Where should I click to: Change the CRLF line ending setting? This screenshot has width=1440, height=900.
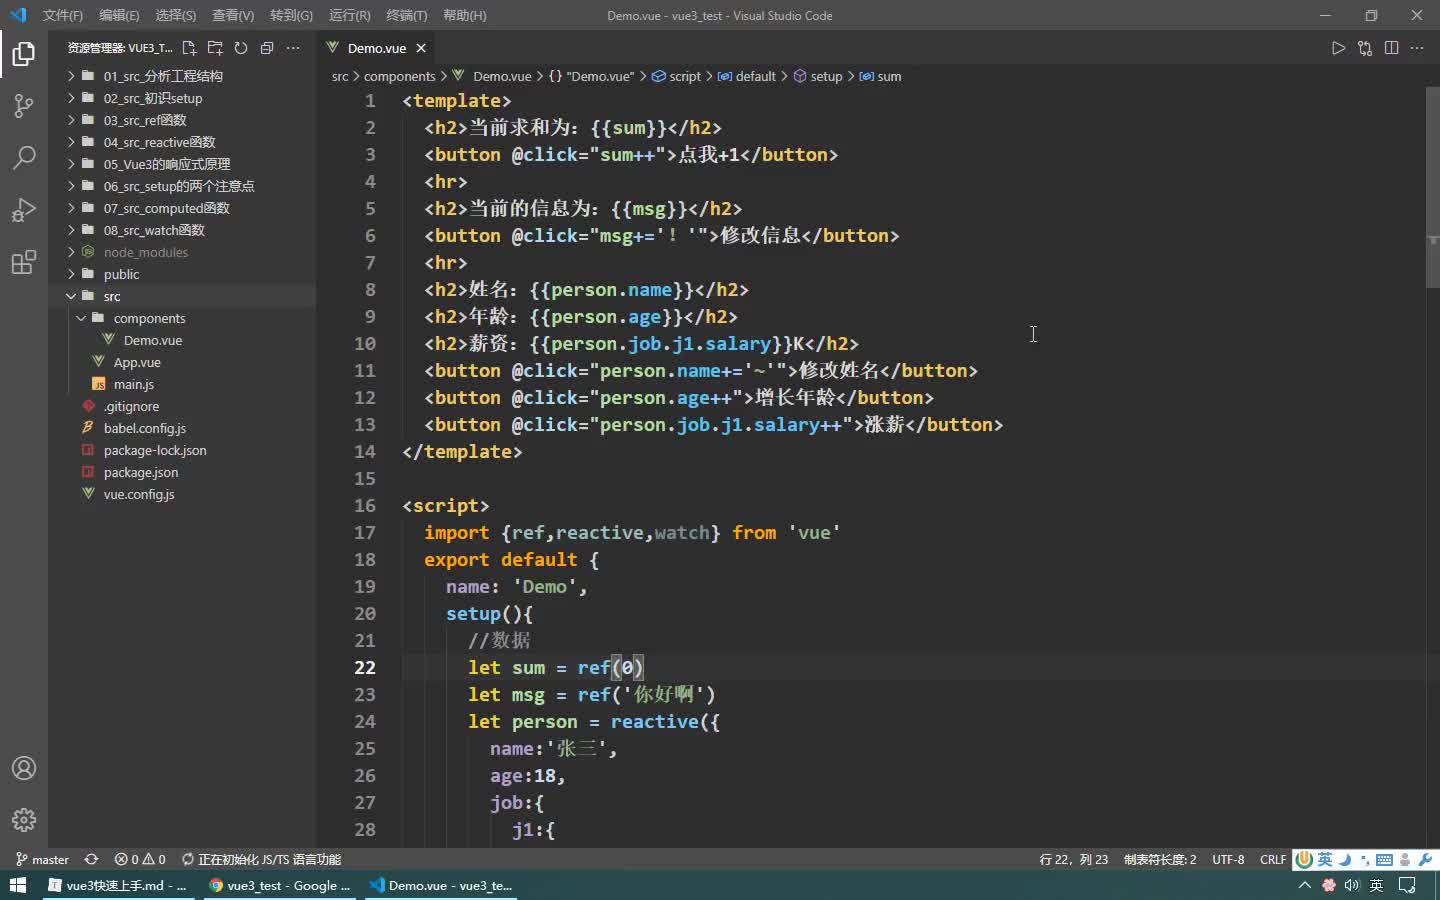point(1273,859)
